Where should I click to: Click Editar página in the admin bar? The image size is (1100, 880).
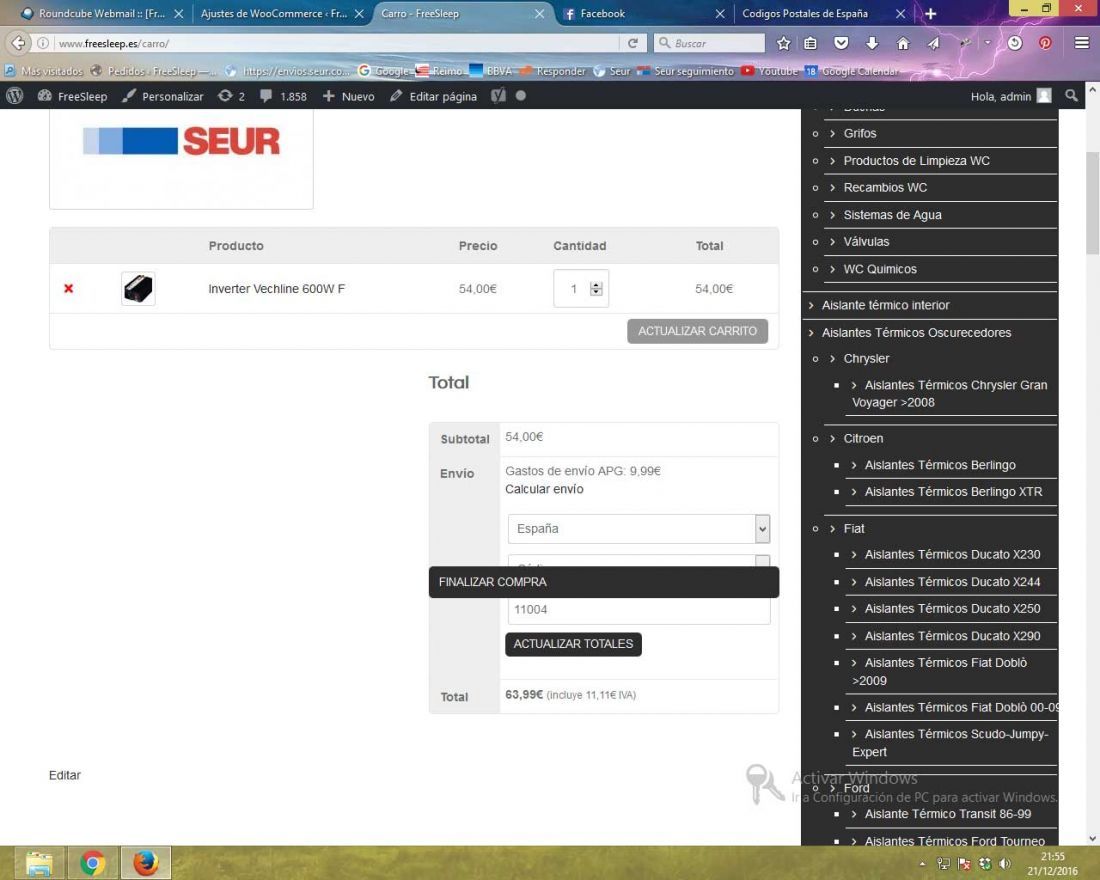[x=433, y=96]
